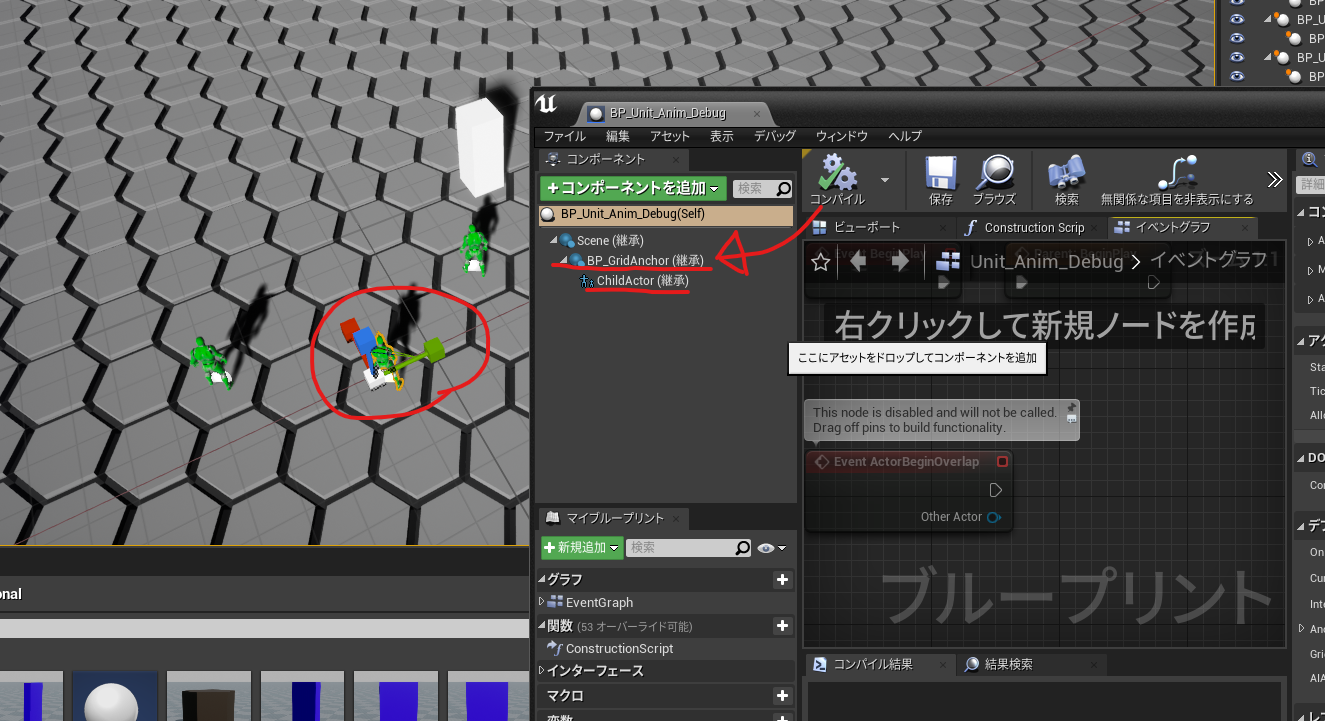Close the マイブループリント panel tab
The height and width of the screenshot is (721, 1325).
tap(677, 518)
